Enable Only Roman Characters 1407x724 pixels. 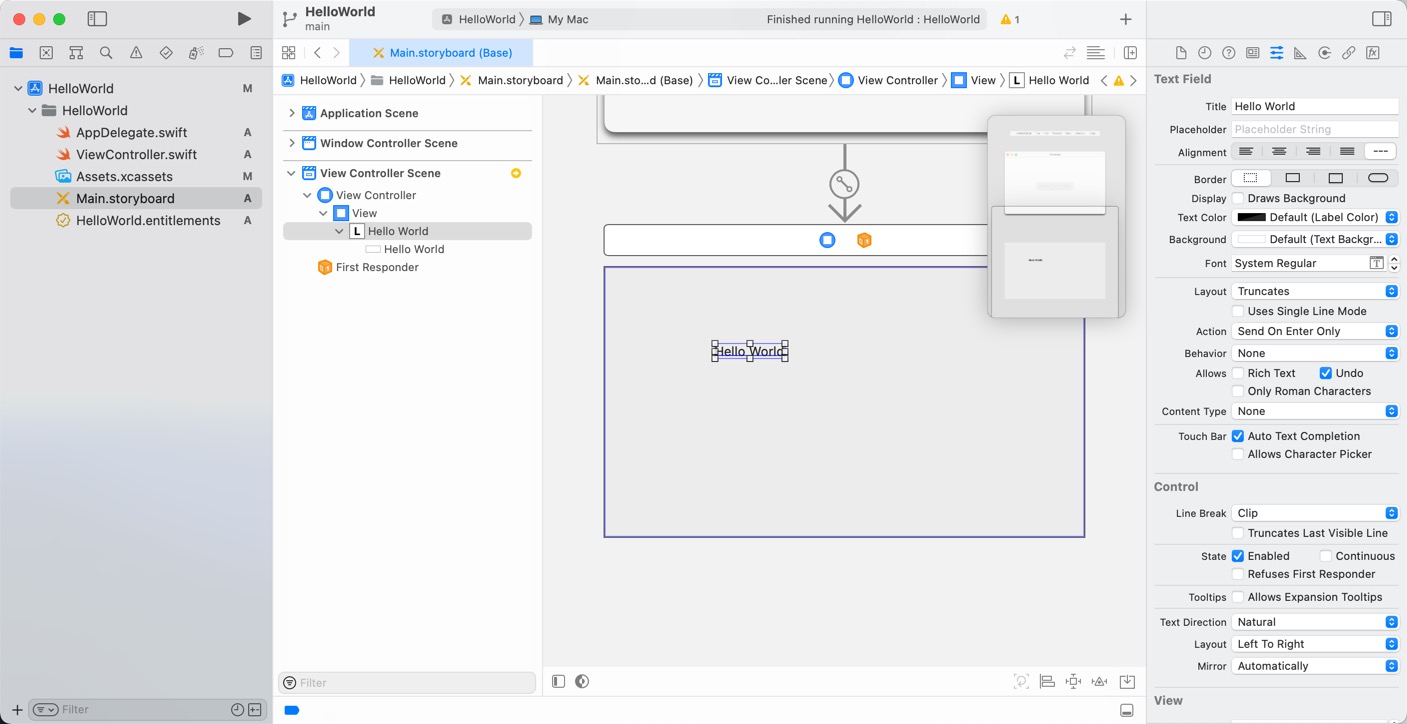1238,391
